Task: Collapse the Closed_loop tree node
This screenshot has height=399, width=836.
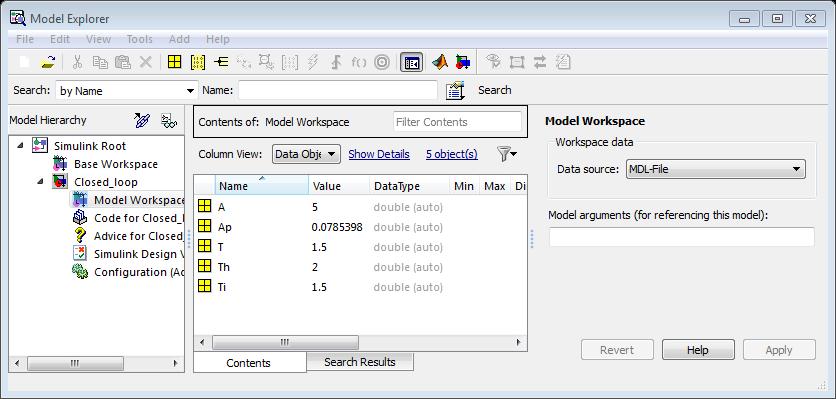Action: [41, 181]
